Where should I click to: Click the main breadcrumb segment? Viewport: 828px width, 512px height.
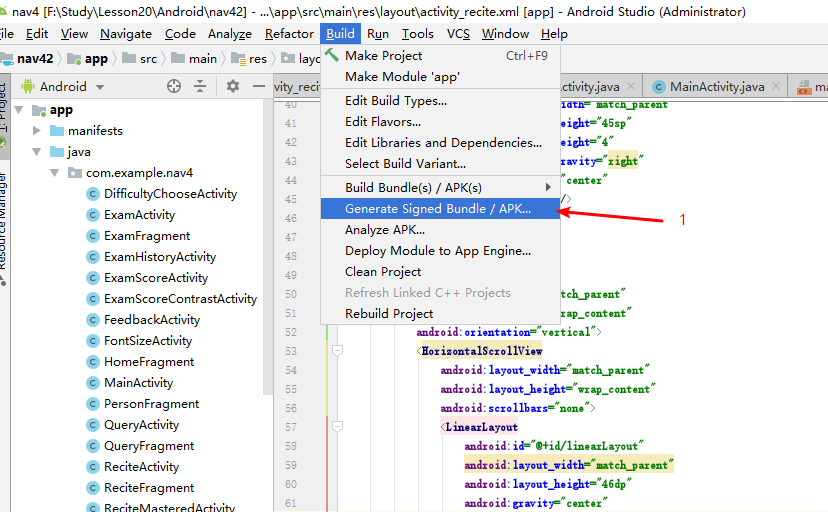click(203, 59)
